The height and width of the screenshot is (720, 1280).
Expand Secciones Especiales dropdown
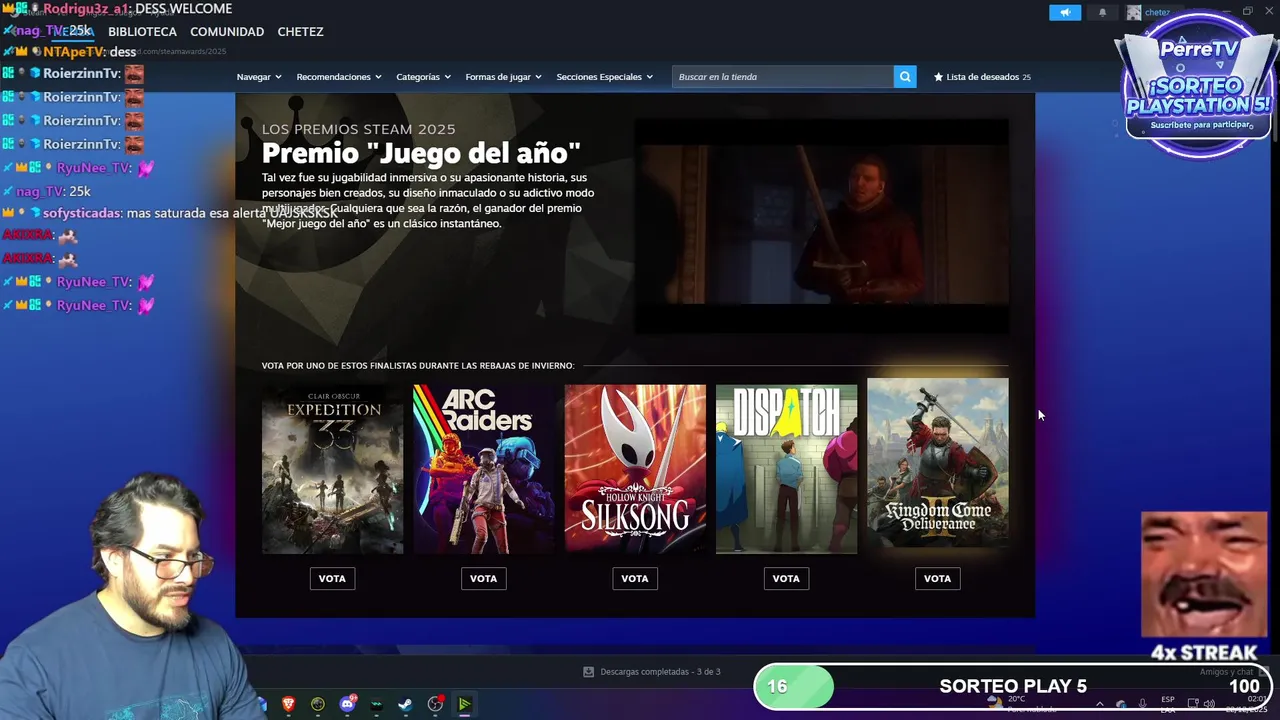click(x=604, y=77)
